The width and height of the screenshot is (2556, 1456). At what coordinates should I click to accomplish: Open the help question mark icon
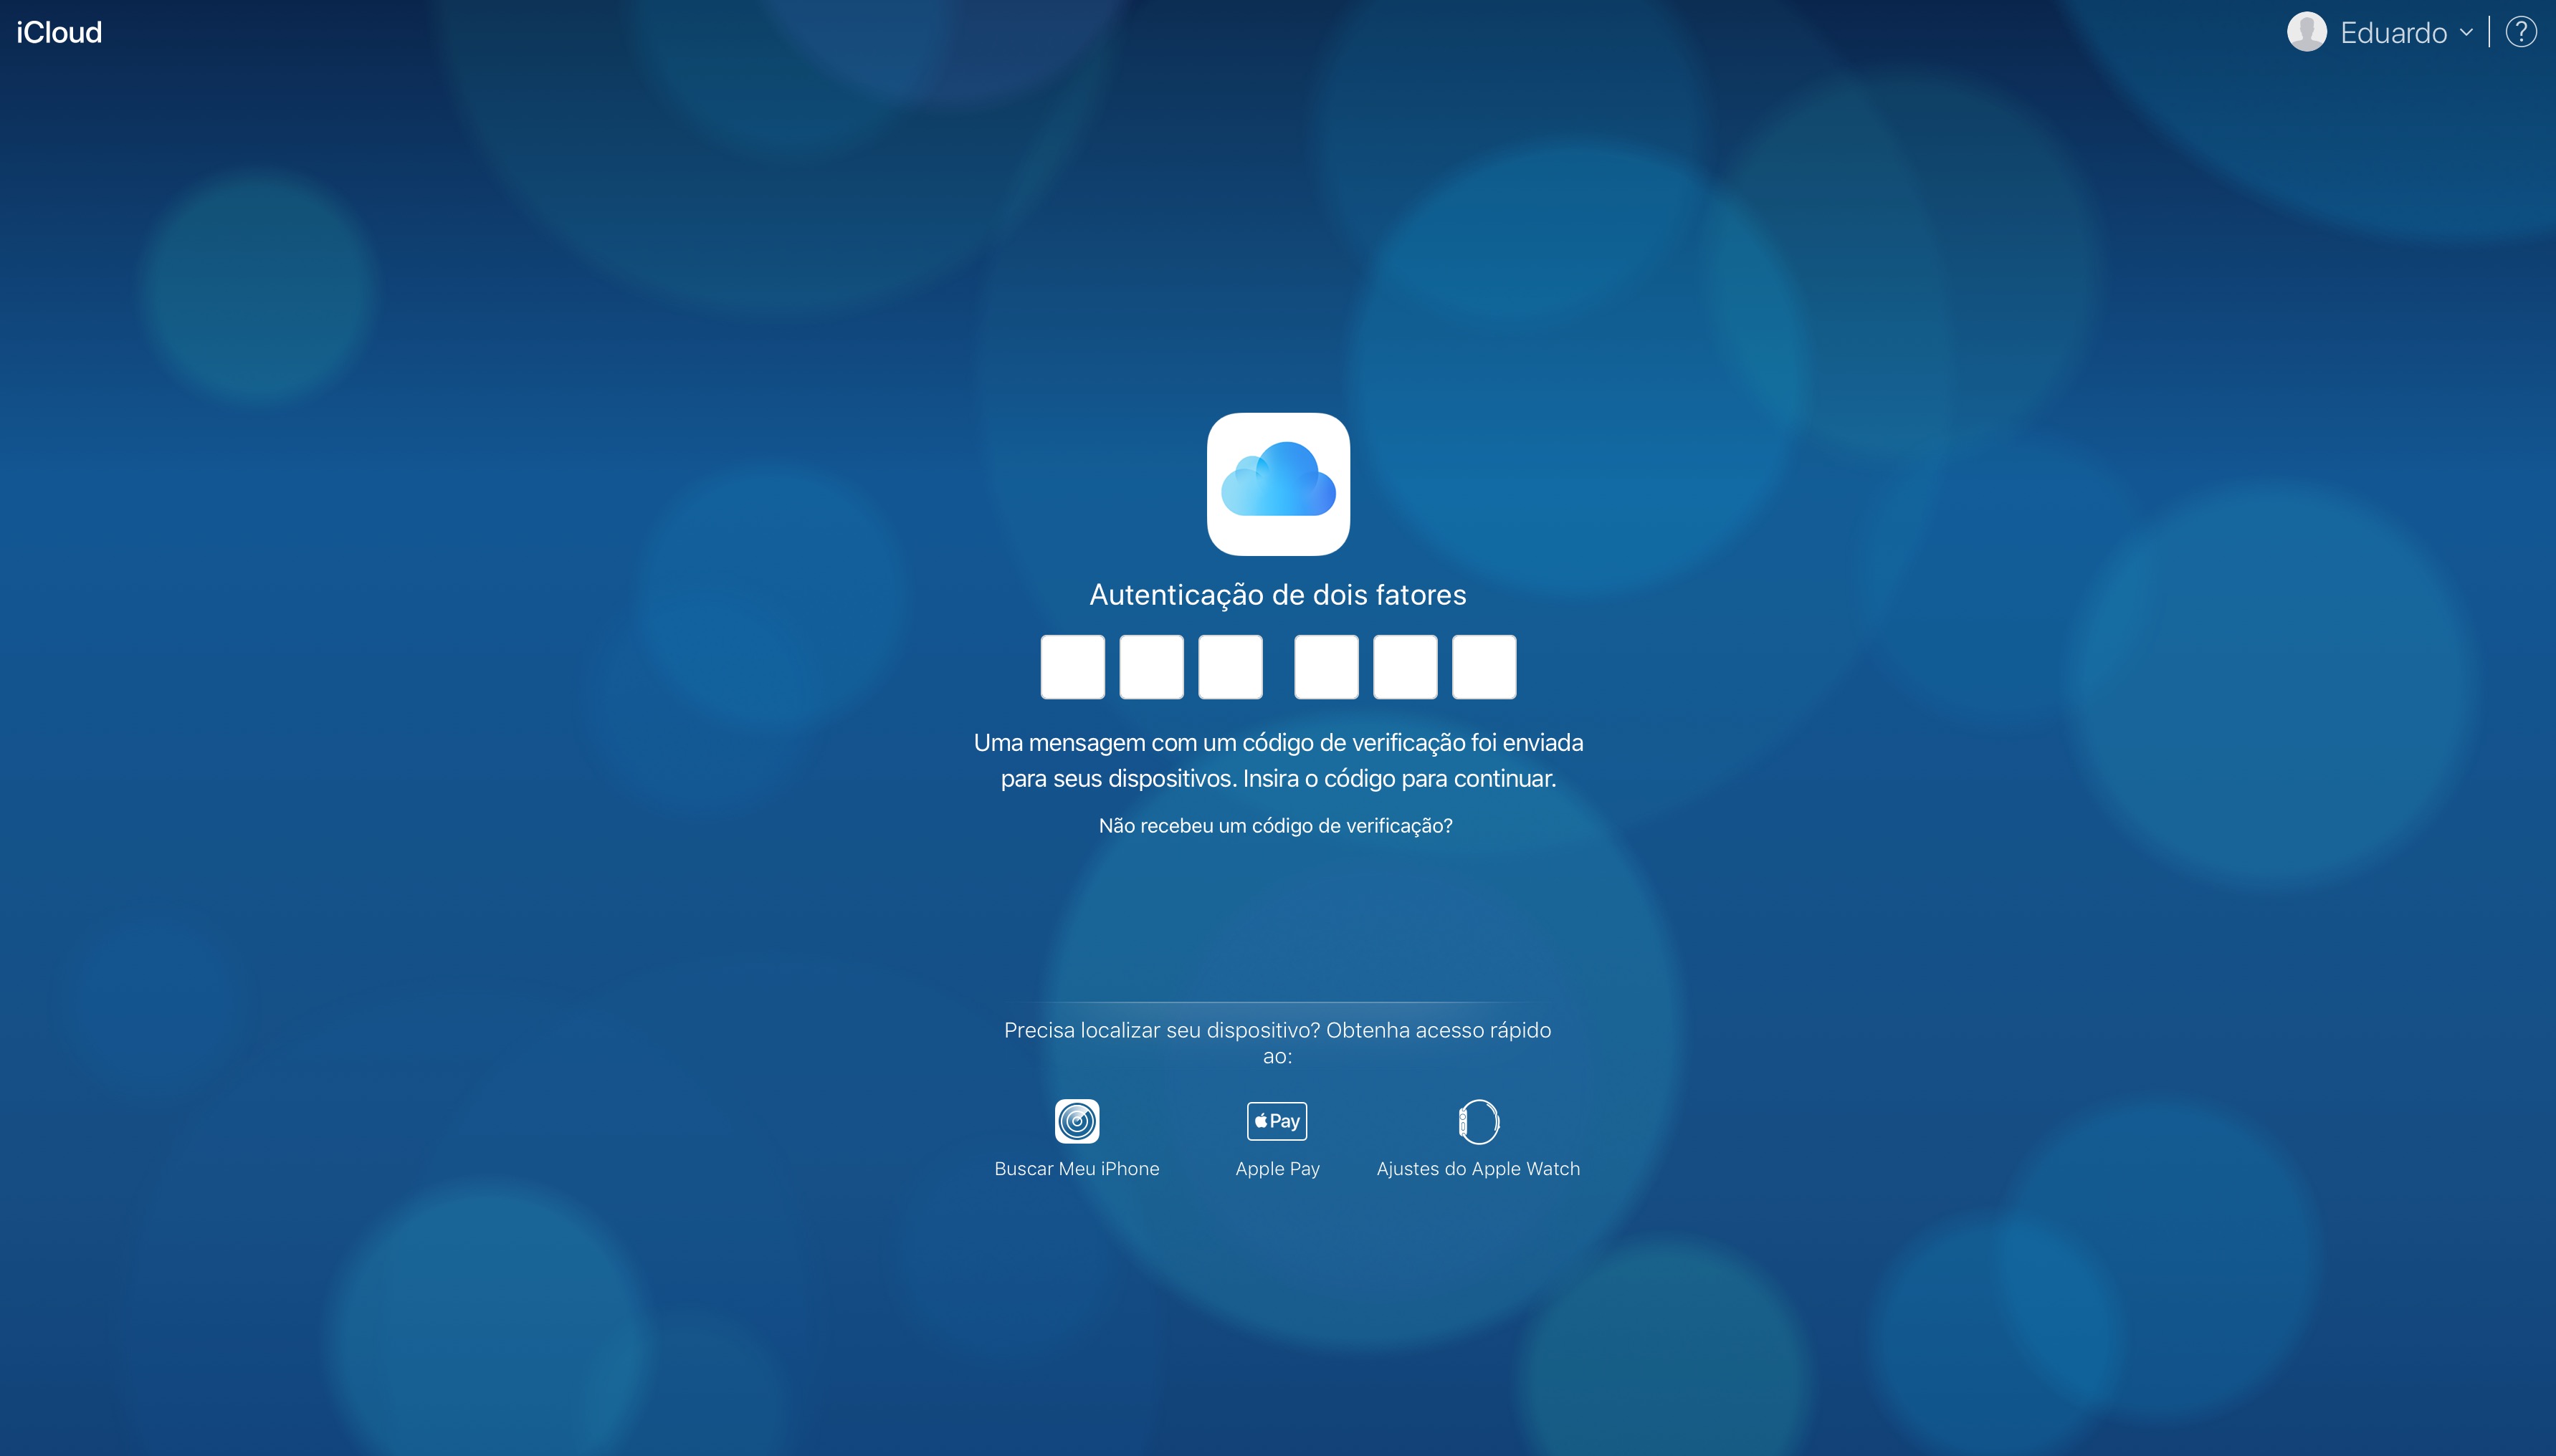[2521, 32]
